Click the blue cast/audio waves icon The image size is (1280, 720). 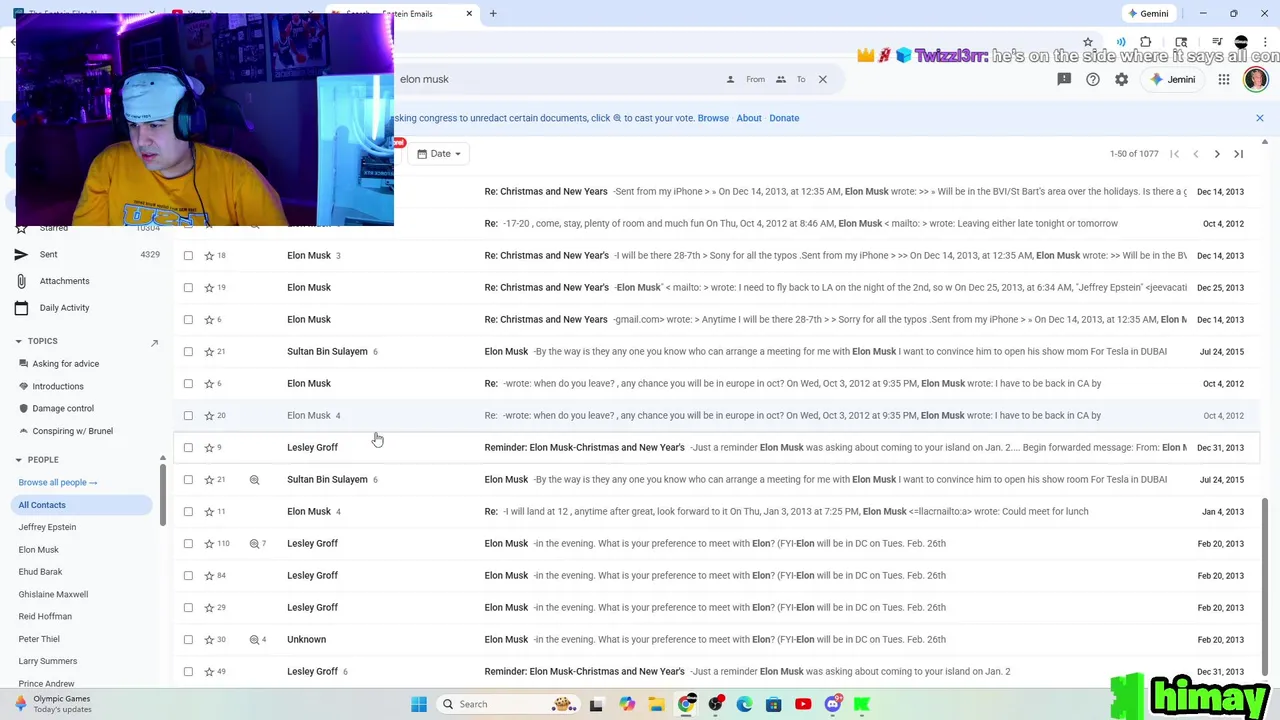coord(1121,42)
